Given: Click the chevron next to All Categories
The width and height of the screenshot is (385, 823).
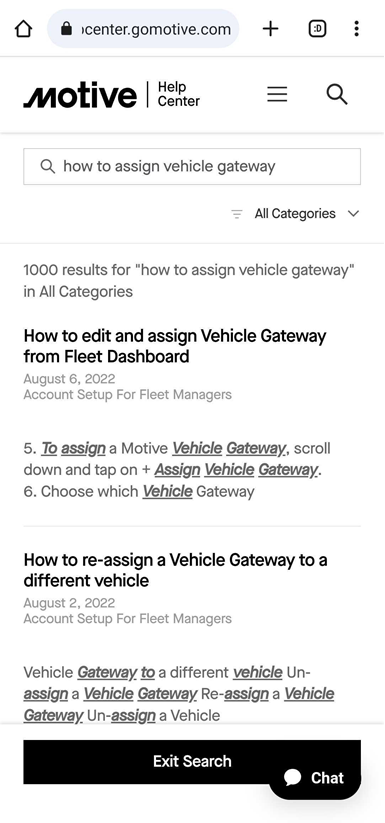Looking at the screenshot, I should pos(354,214).
